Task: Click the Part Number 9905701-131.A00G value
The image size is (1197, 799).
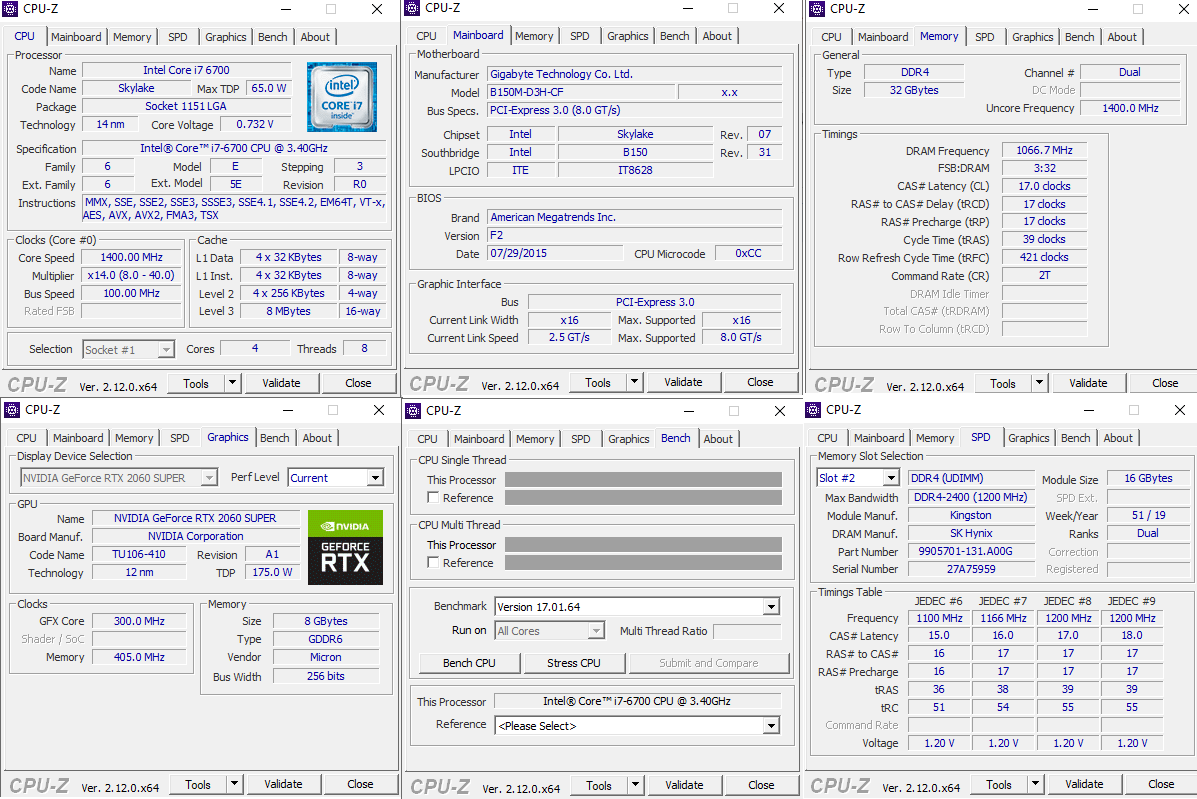Action: click(x=970, y=551)
